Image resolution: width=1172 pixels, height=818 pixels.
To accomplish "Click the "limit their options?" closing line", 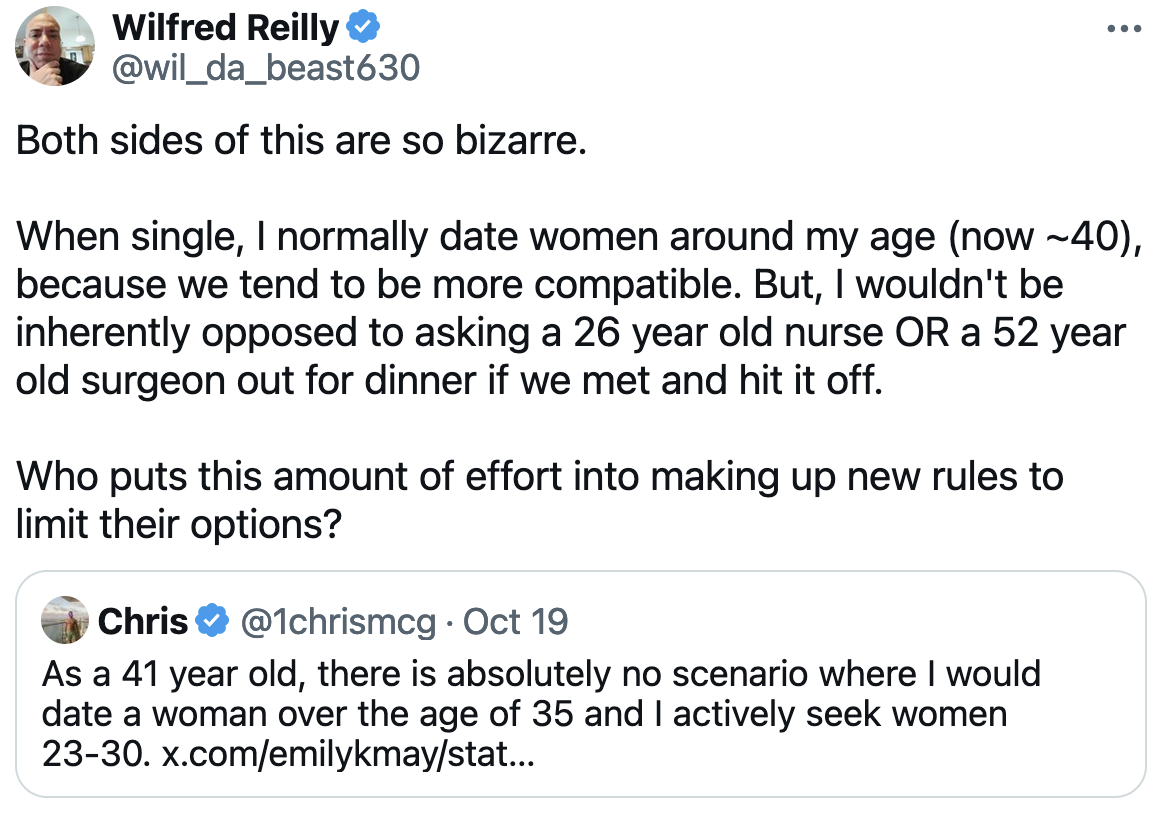I will point(178,525).
